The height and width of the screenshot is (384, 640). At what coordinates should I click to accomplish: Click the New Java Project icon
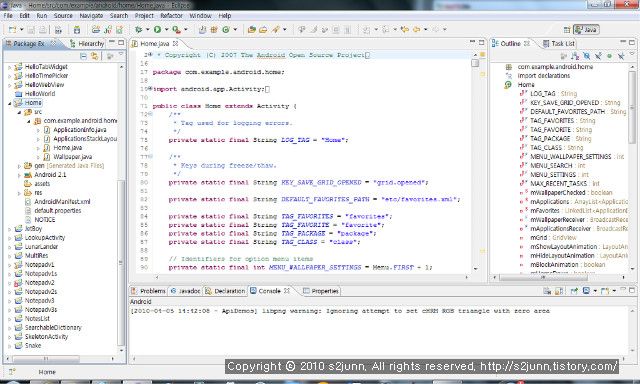202,29
